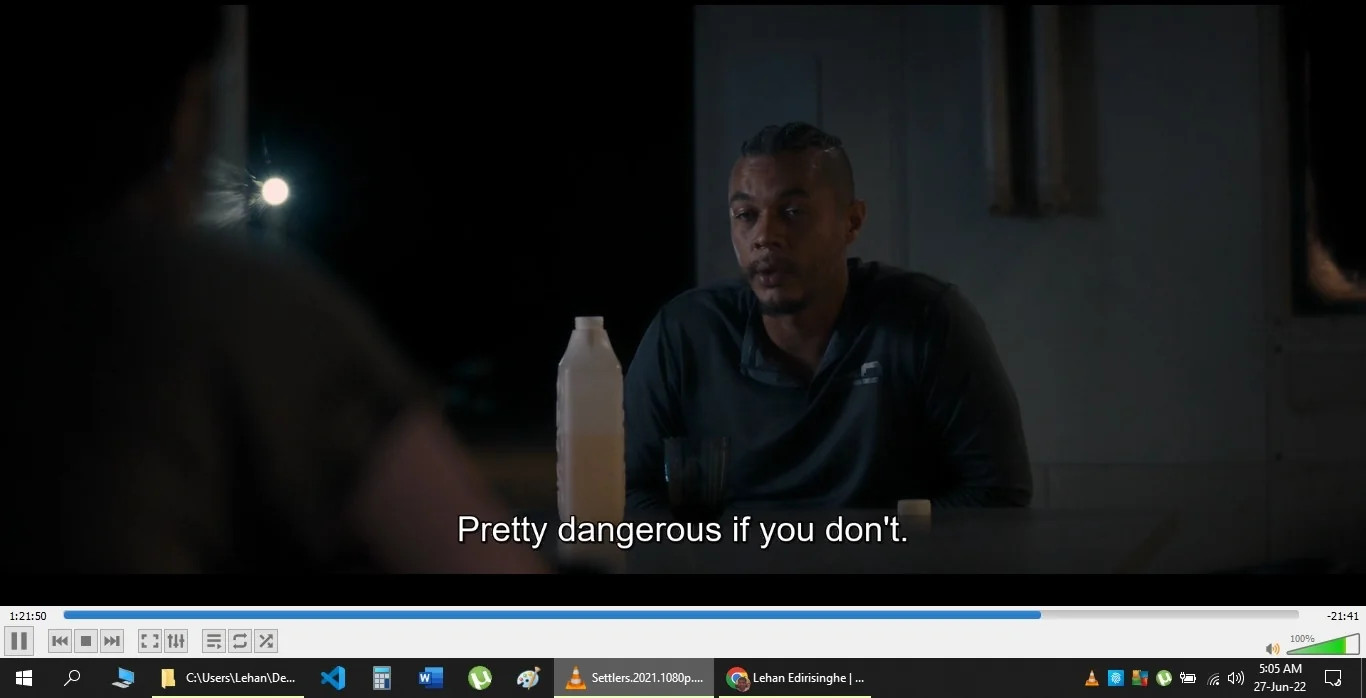Viewport: 1366px width, 698px height.
Task: Adjust the VLC volume slider at 100%
Action: [x=1322, y=645]
